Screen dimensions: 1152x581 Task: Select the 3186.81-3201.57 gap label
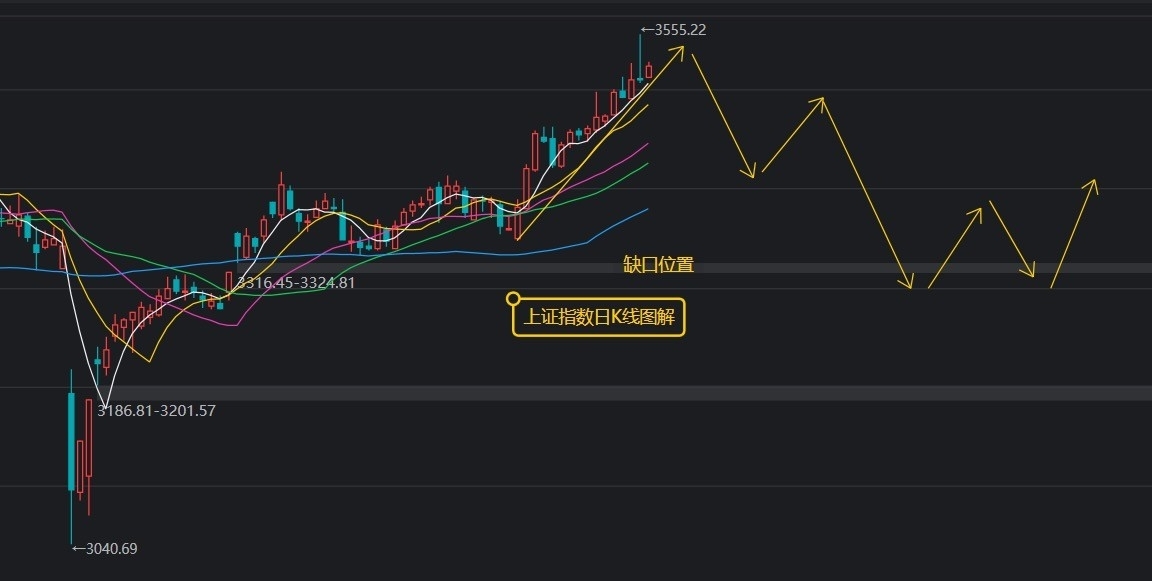click(156, 411)
